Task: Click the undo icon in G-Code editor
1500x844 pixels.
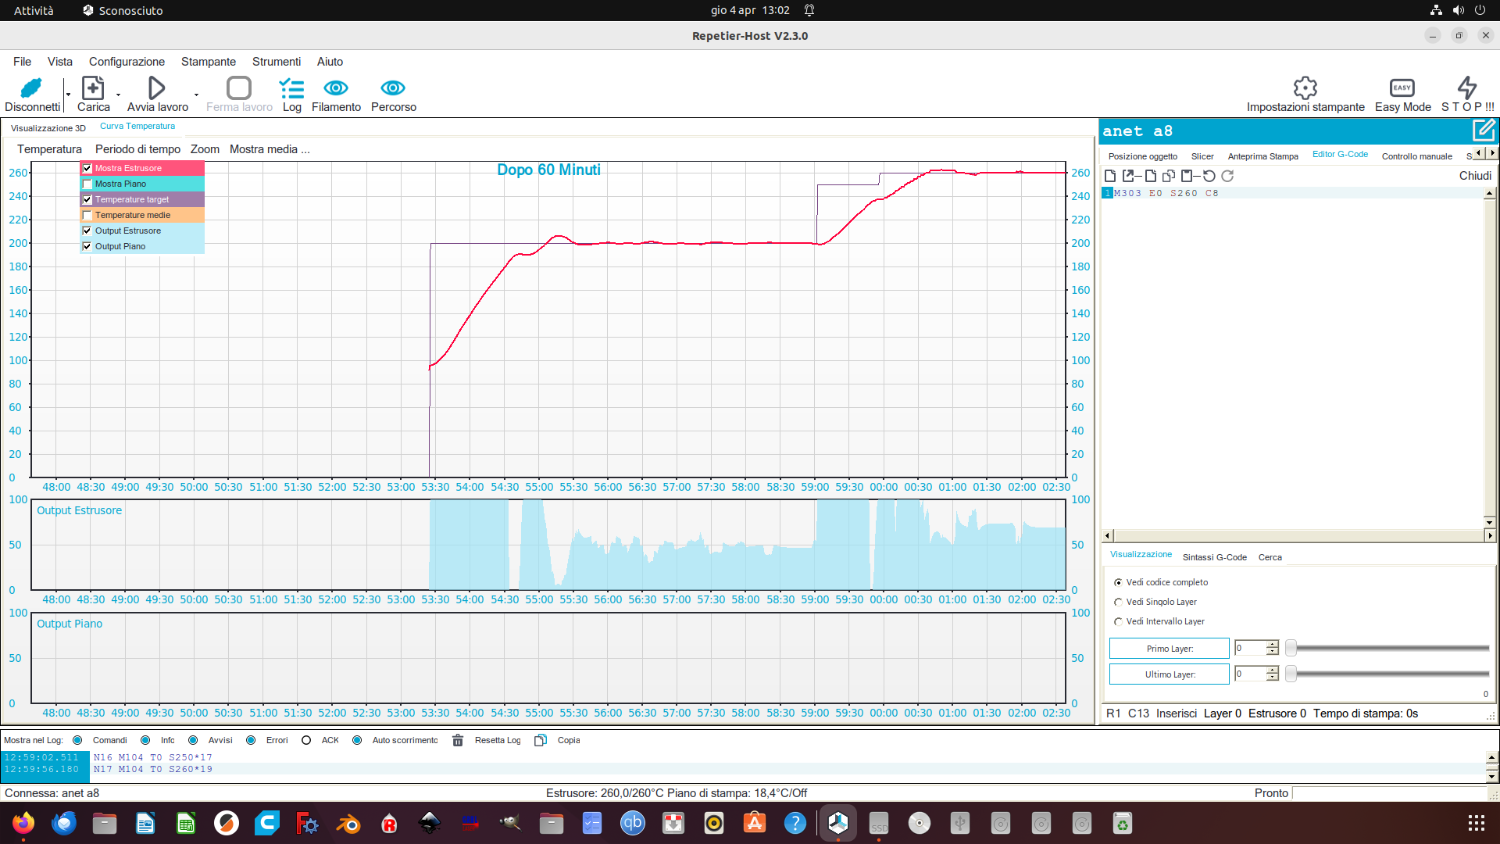Action: pos(1209,176)
